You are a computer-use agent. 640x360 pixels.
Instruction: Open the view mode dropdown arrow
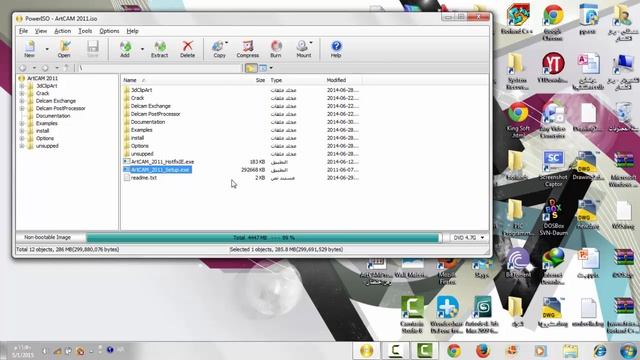click(x=271, y=68)
